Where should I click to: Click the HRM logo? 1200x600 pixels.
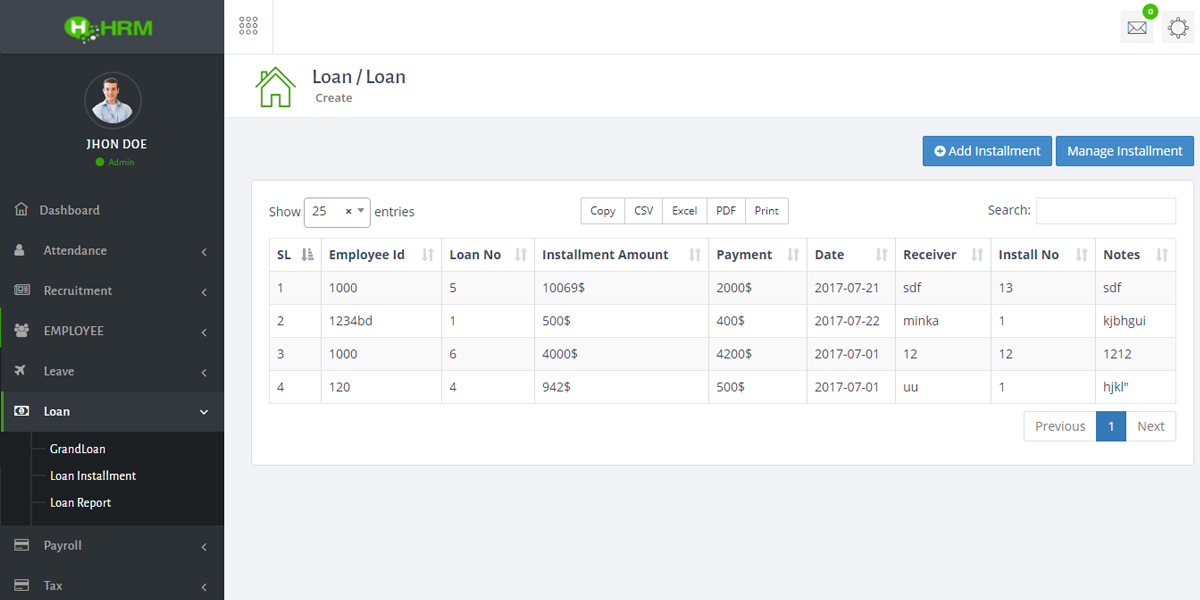click(x=110, y=28)
